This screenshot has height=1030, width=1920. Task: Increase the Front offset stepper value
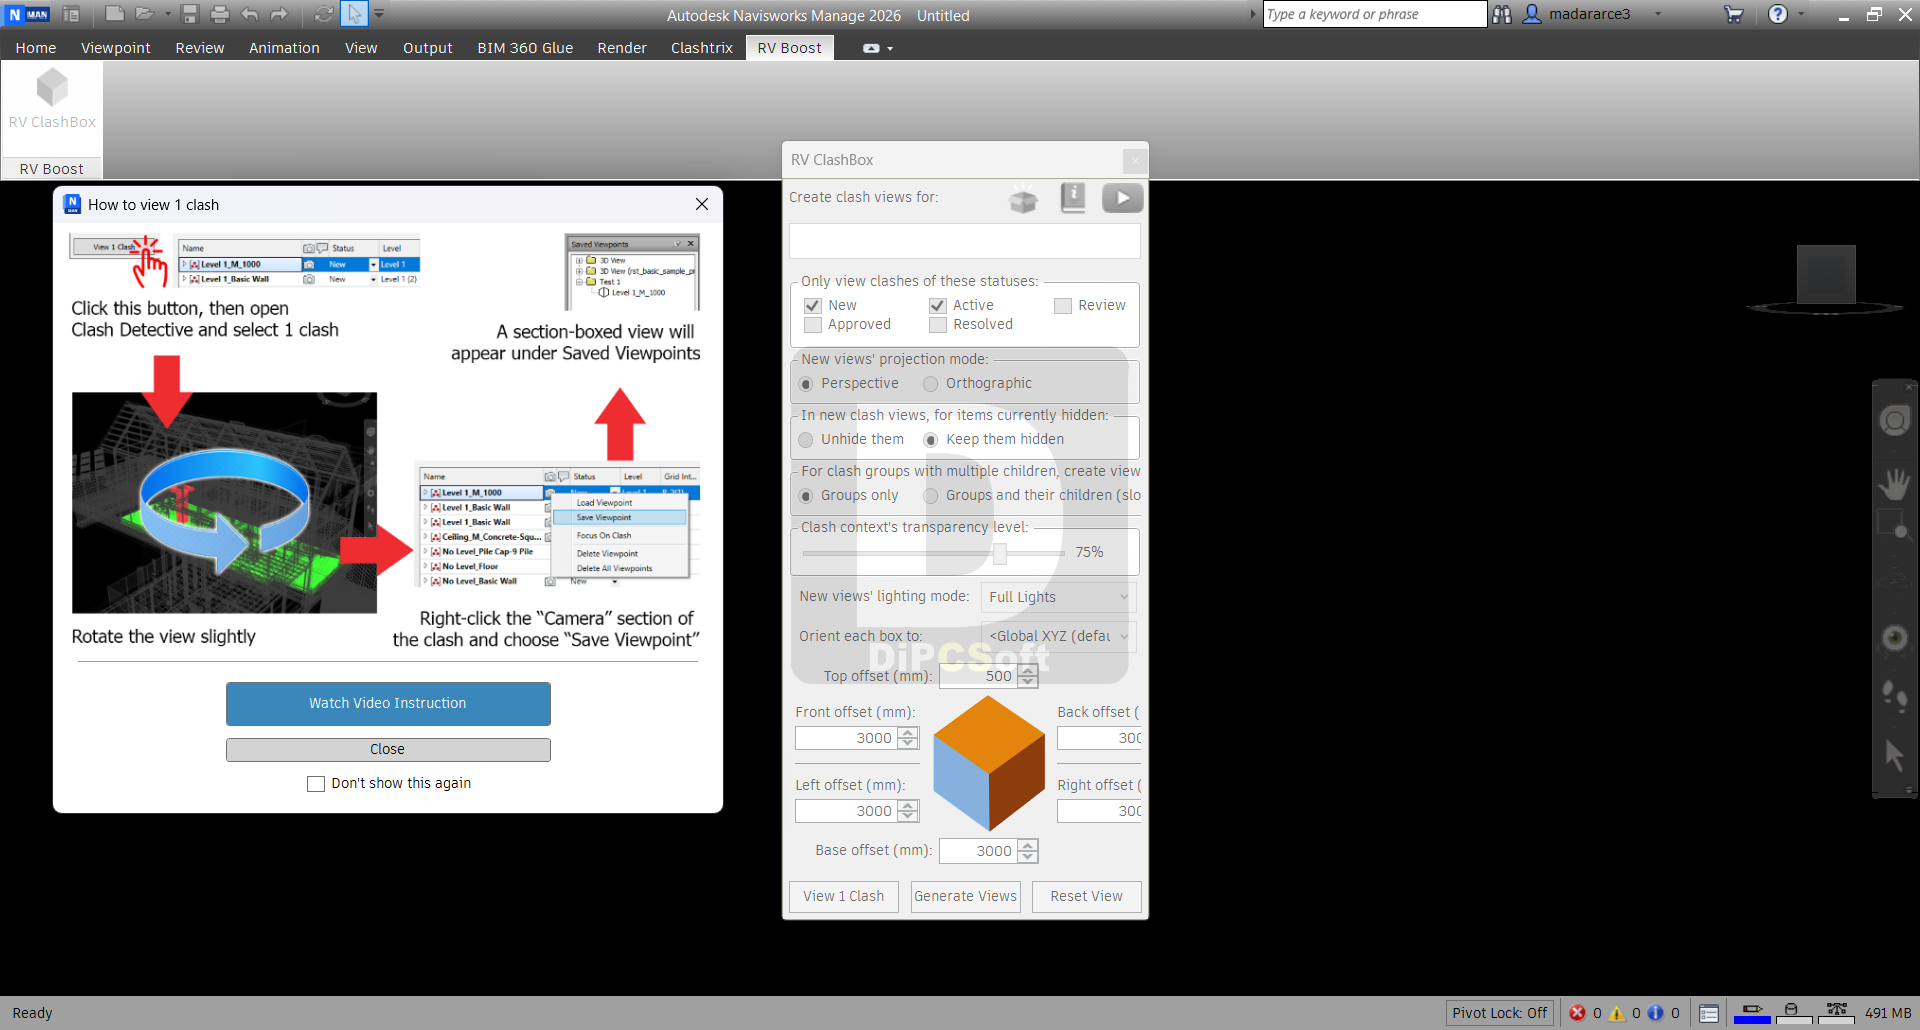coord(908,733)
